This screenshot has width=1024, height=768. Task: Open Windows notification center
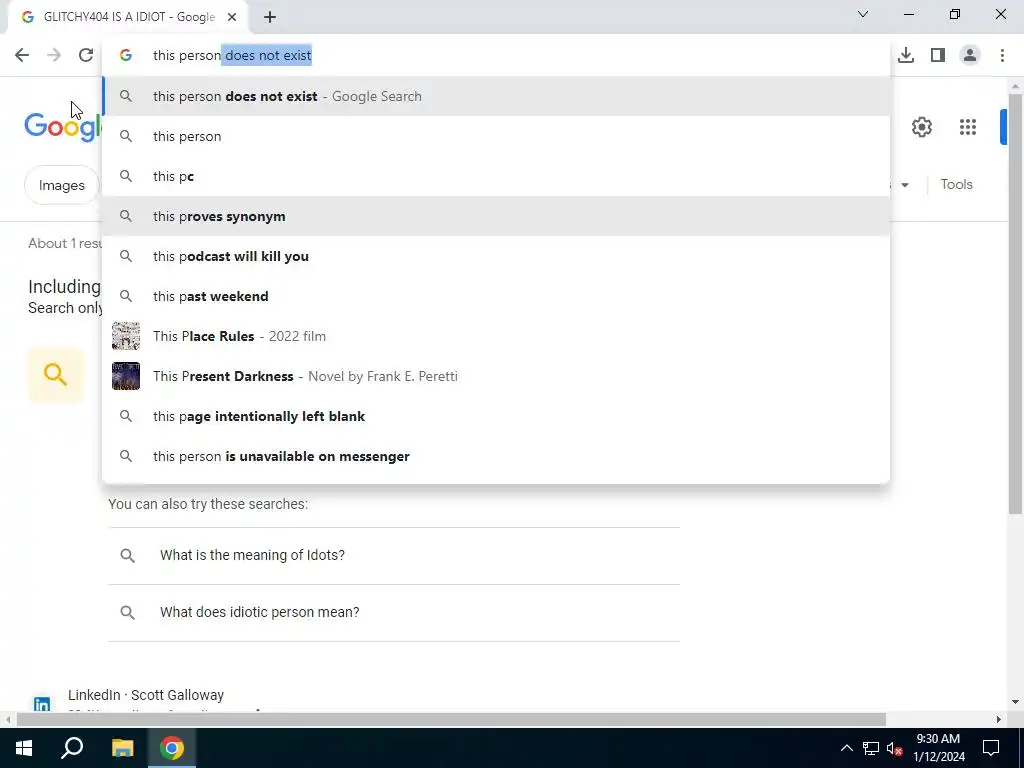[991, 748]
